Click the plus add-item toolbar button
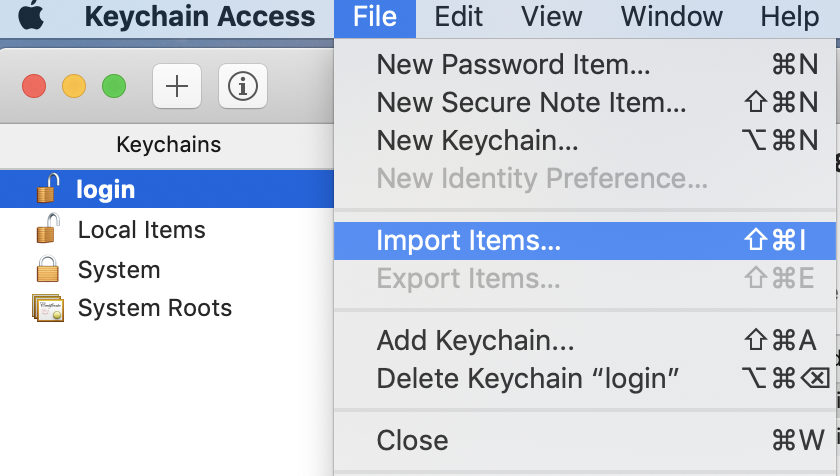Image resolution: width=840 pixels, height=476 pixels. pyautogui.click(x=177, y=86)
